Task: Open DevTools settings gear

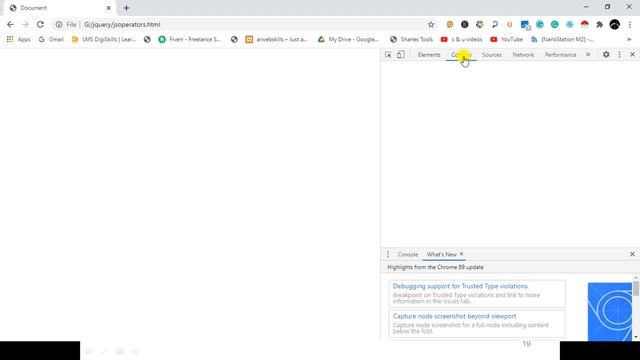Action: [606, 54]
